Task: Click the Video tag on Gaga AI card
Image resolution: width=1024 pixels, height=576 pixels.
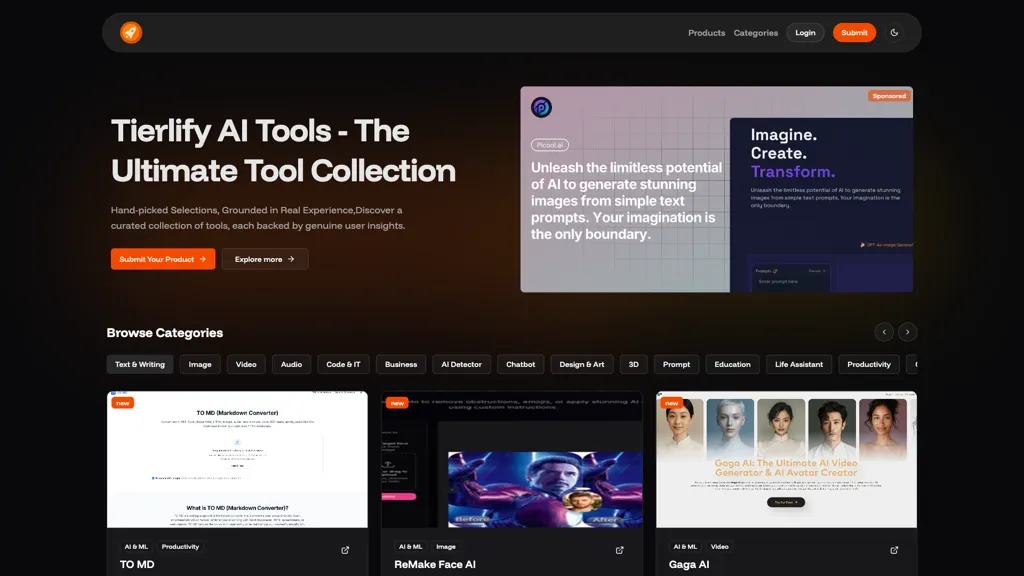Action: (720, 547)
